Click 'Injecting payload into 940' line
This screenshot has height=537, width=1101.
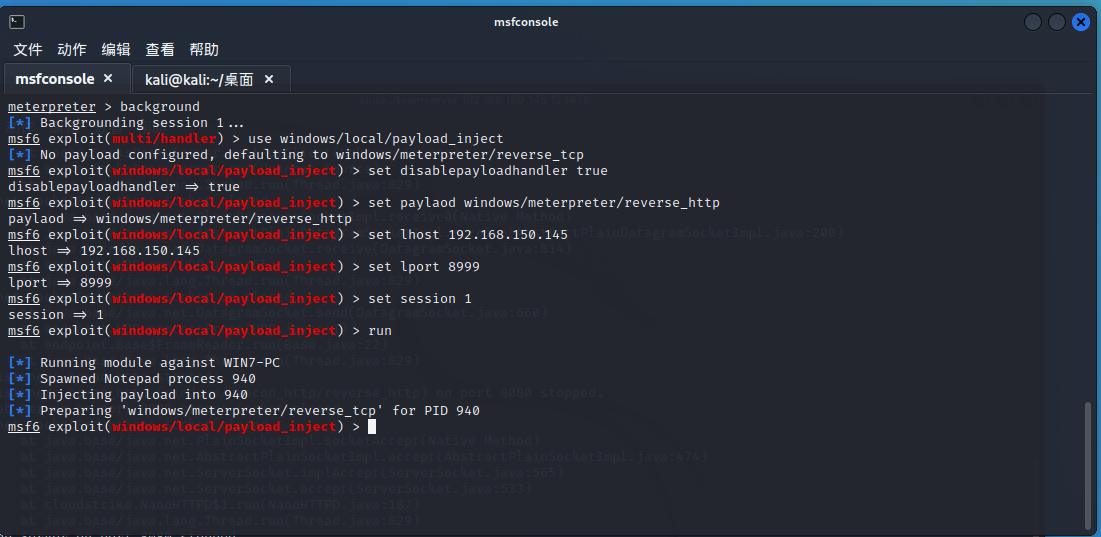coord(128,395)
